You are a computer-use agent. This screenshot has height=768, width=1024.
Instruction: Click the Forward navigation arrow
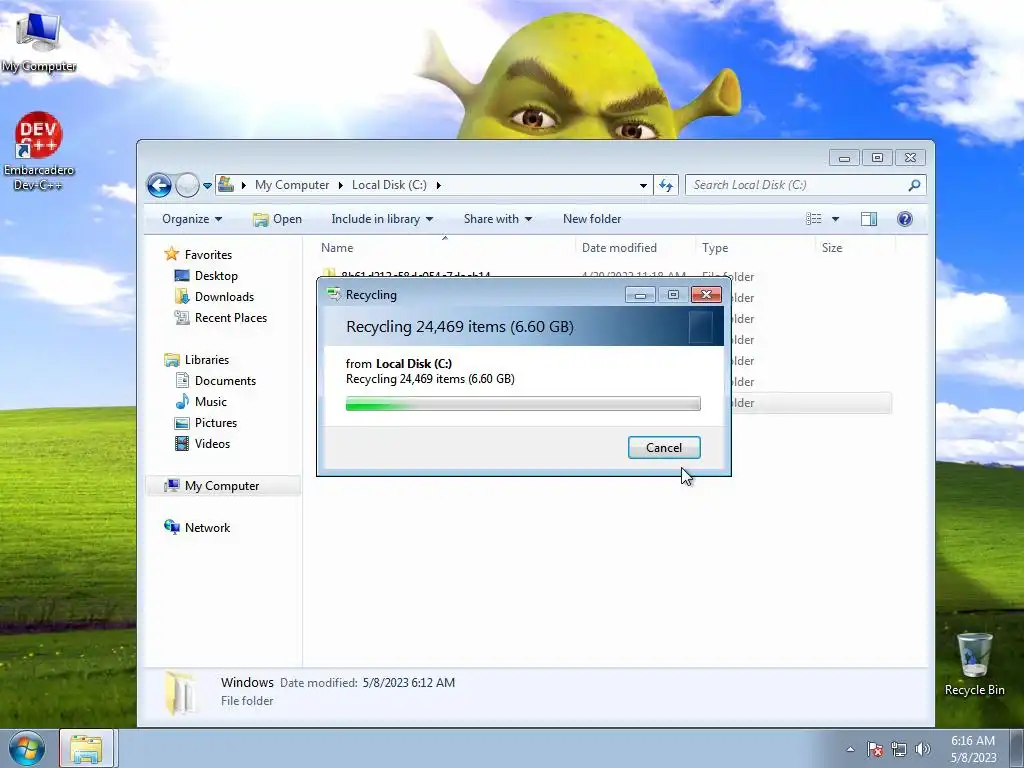187,185
